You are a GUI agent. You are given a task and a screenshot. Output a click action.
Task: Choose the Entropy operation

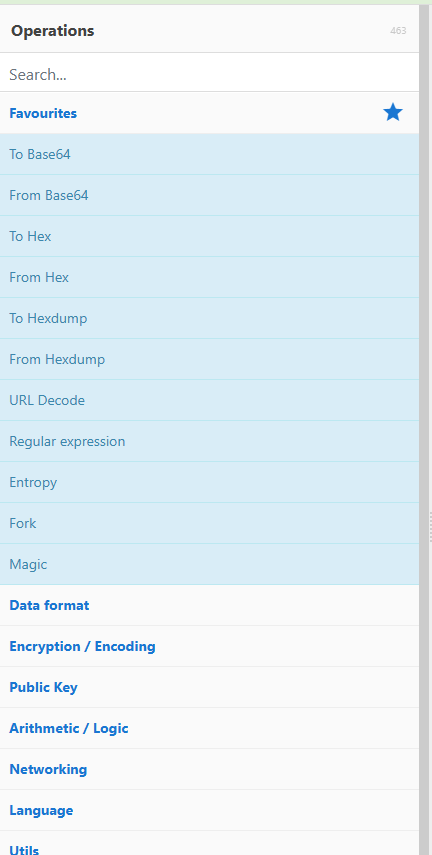209,482
